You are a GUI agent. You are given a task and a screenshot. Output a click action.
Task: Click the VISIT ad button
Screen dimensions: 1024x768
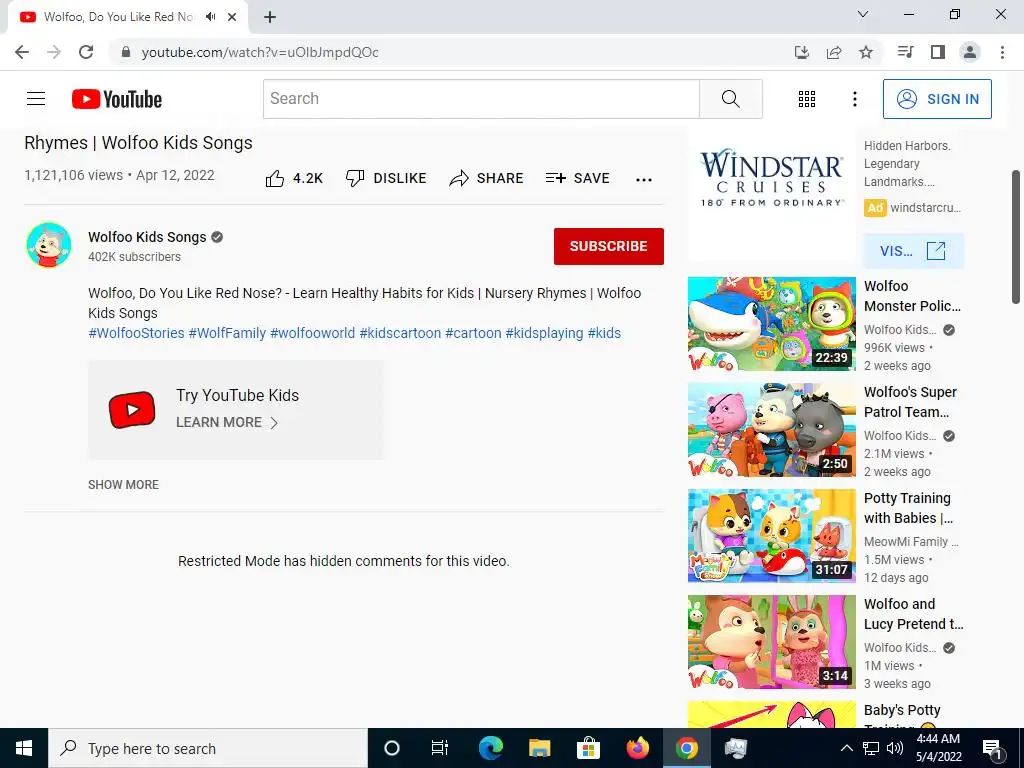tap(913, 251)
